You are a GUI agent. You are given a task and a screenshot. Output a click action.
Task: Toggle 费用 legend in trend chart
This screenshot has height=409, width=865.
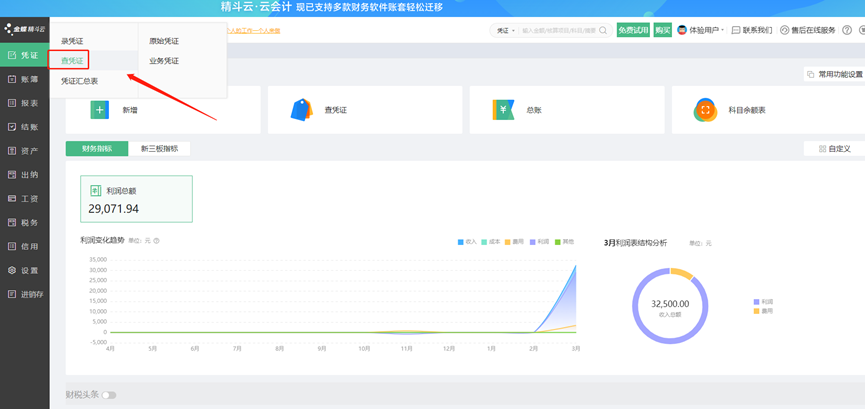pyautogui.click(x=515, y=241)
